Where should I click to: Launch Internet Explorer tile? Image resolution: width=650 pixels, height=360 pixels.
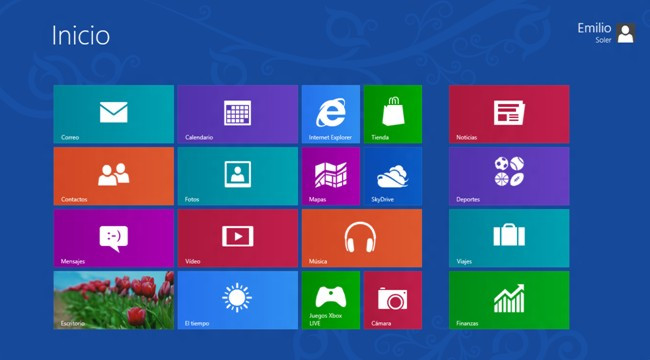[331, 114]
